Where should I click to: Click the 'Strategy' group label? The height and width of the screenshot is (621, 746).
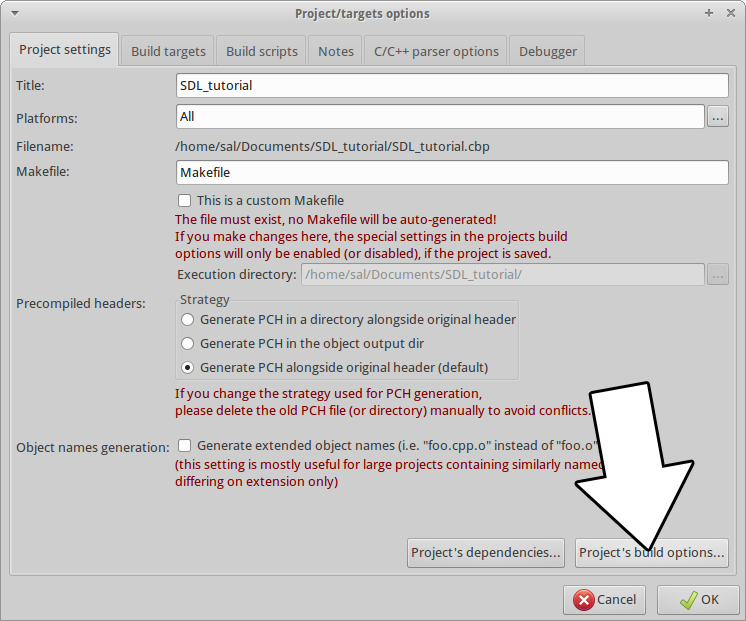(205, 300)
